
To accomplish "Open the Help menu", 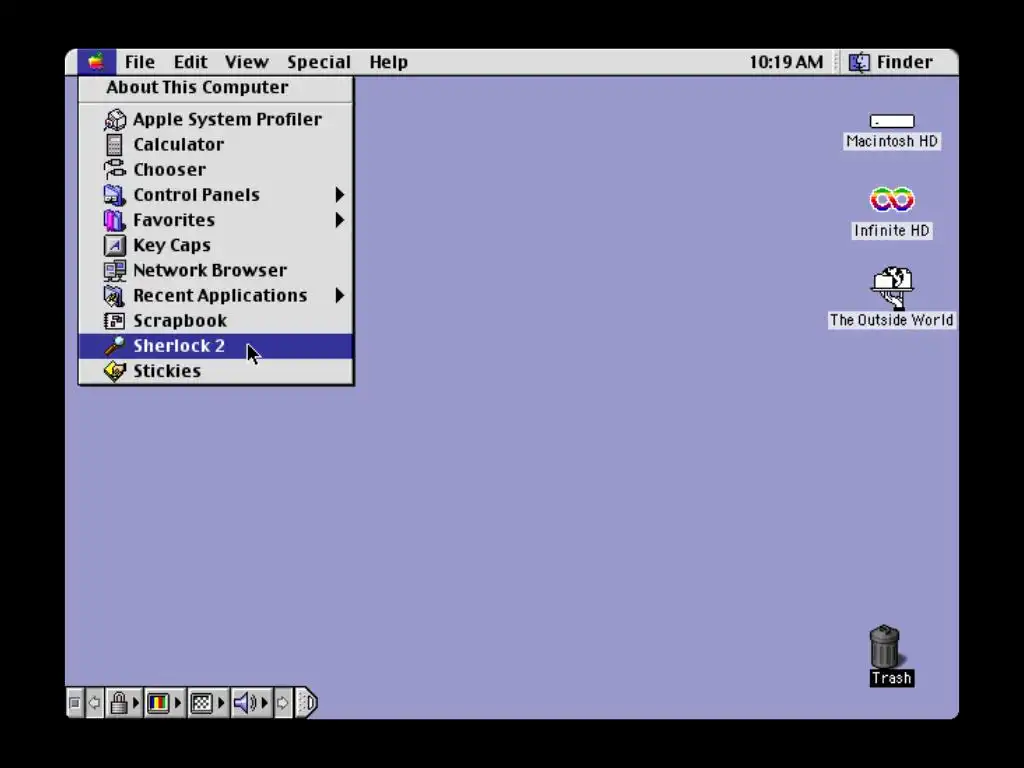I will 389,62.
